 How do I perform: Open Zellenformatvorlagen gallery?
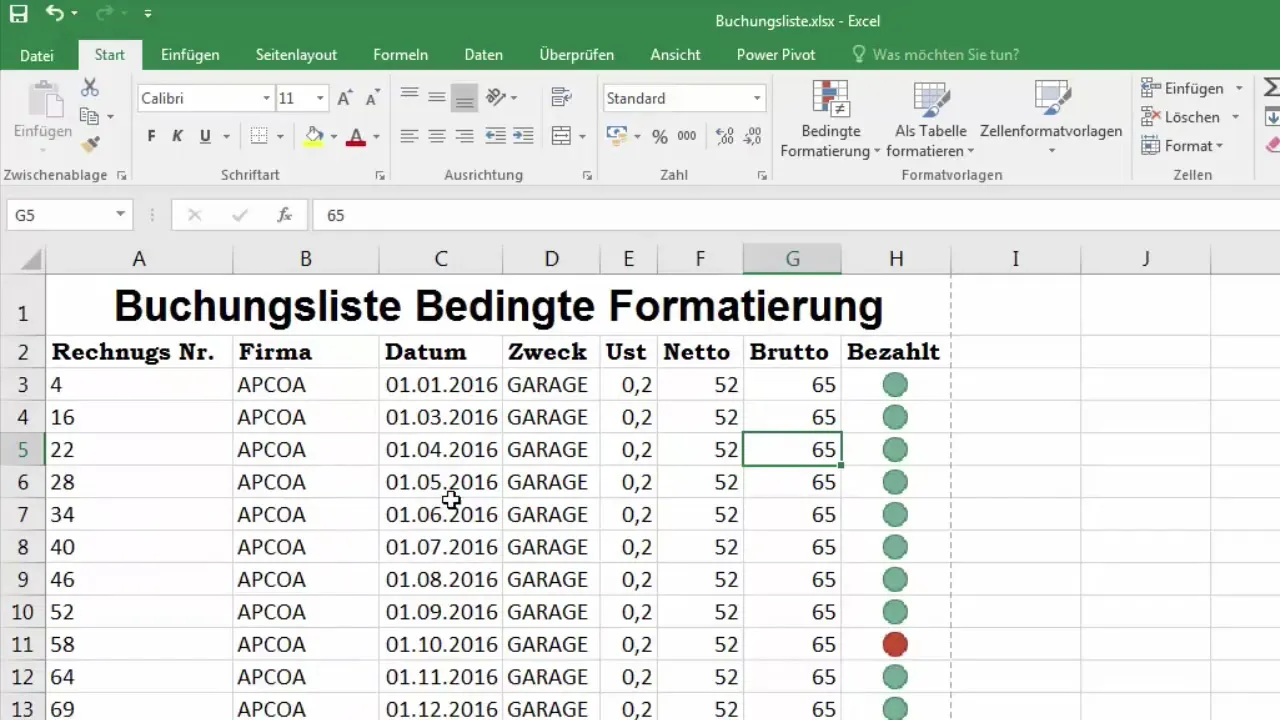[x=1051, y=118]
